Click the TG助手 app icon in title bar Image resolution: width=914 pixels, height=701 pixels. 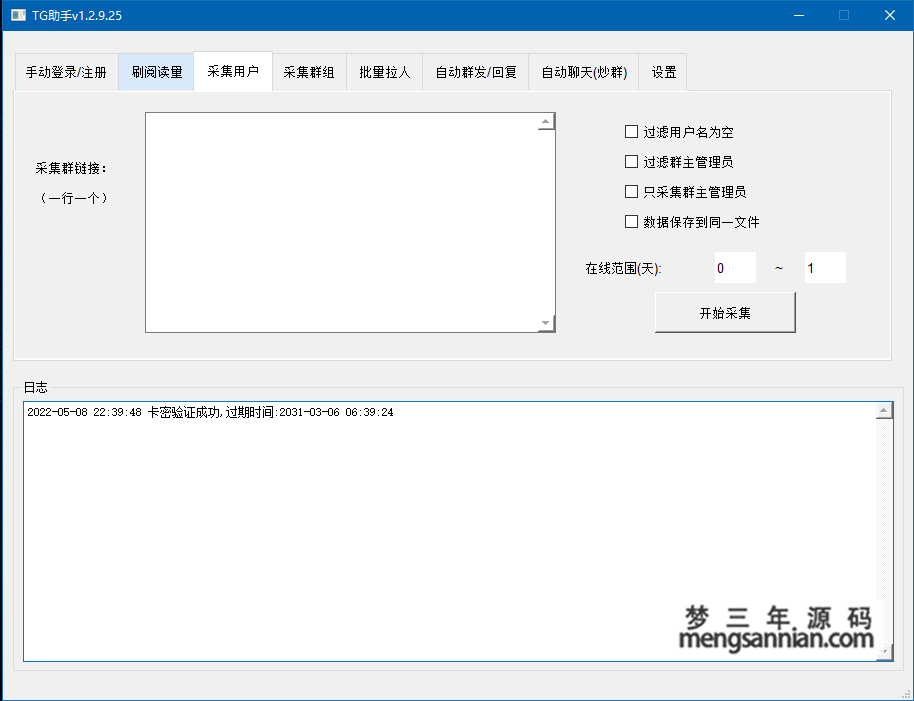[x=18, y=15]
